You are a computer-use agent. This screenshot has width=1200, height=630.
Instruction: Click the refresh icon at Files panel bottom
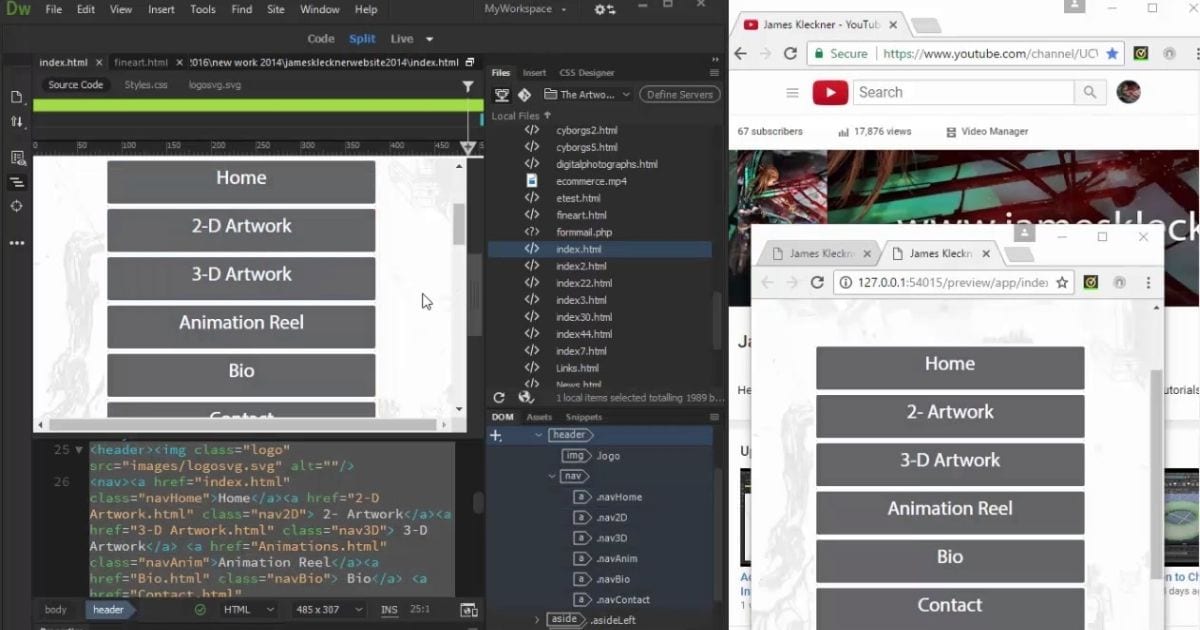tap(499, 397)
